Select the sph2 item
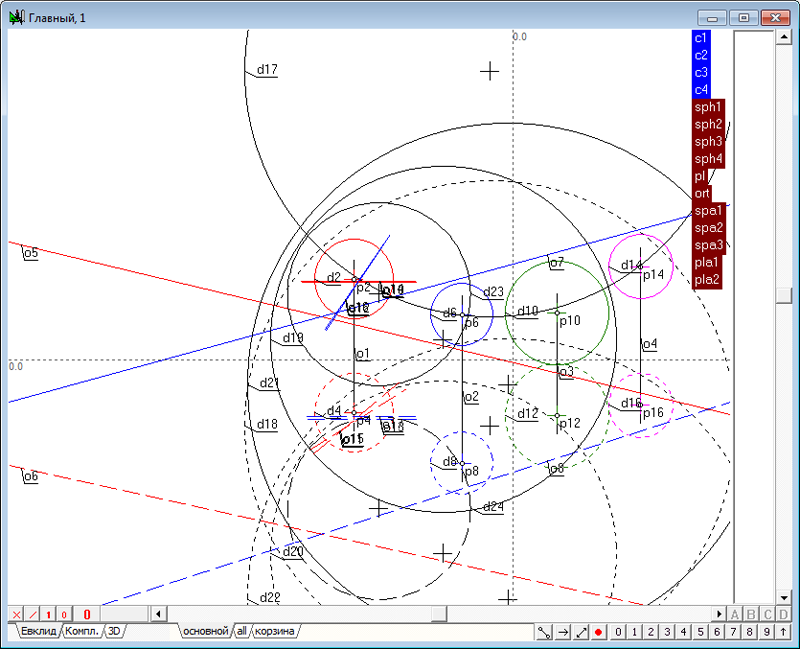800x649 pixels. pos(709,124)
